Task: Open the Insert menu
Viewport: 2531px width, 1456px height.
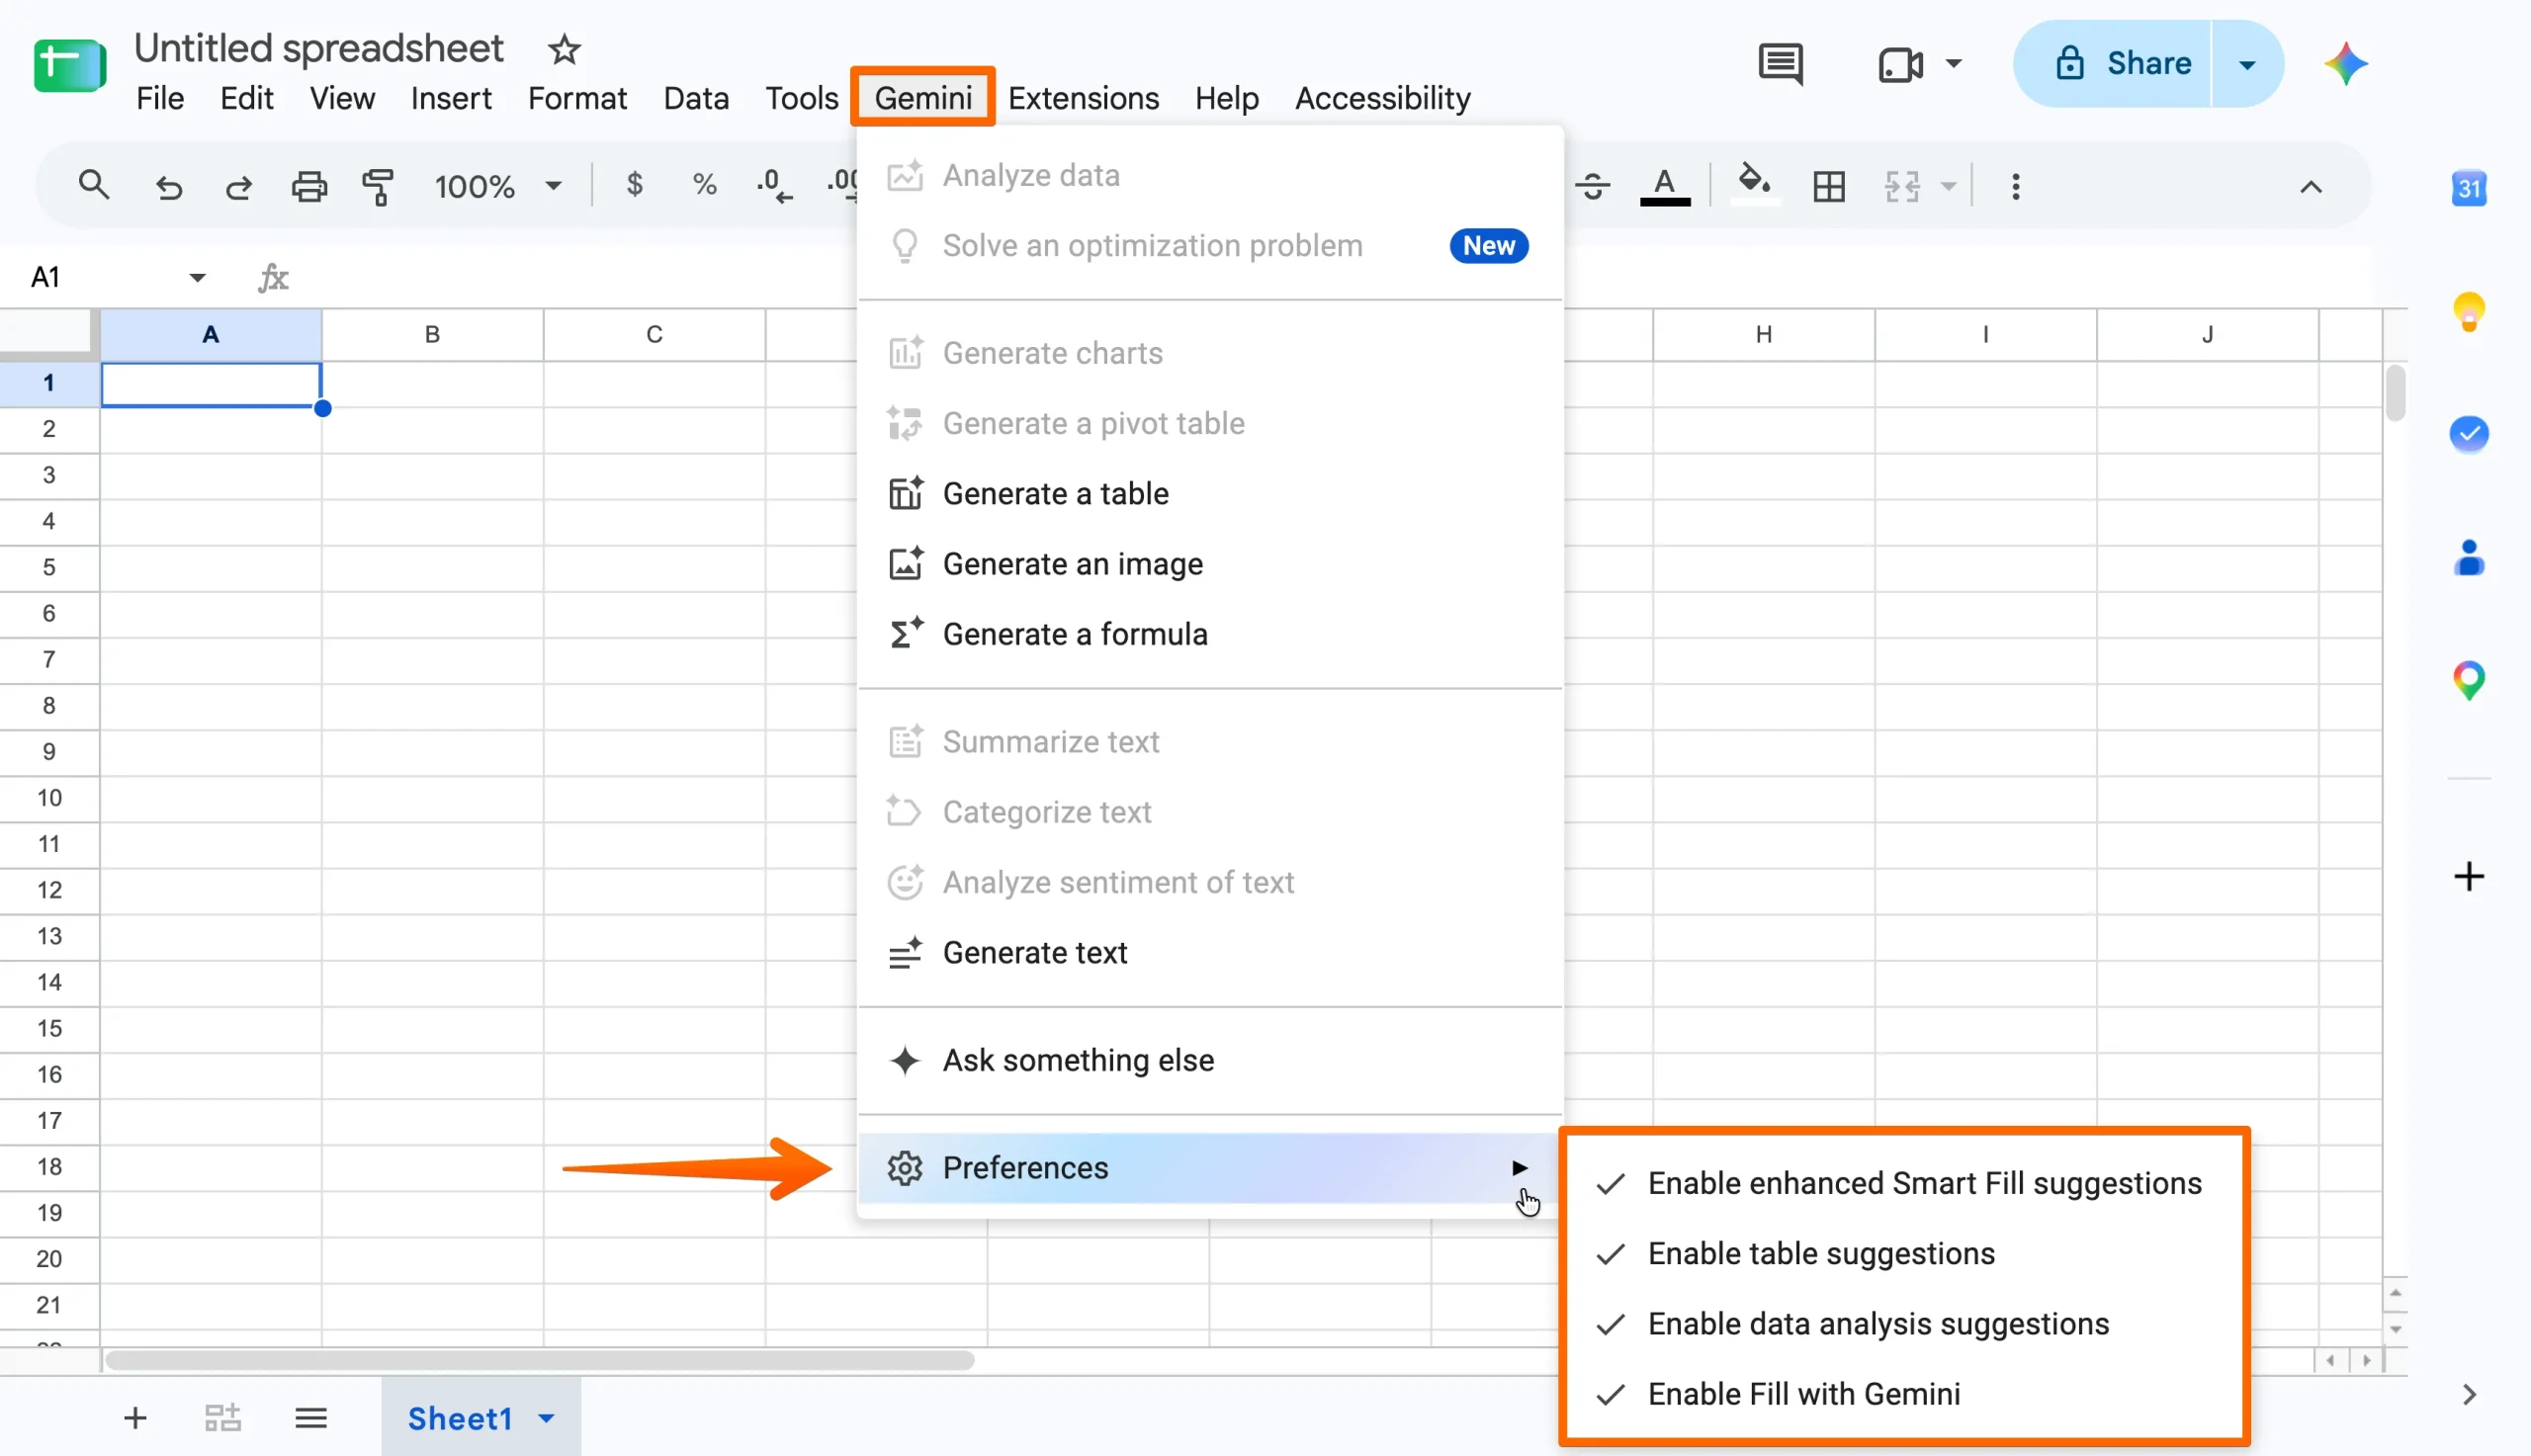Action: (451, 98)
